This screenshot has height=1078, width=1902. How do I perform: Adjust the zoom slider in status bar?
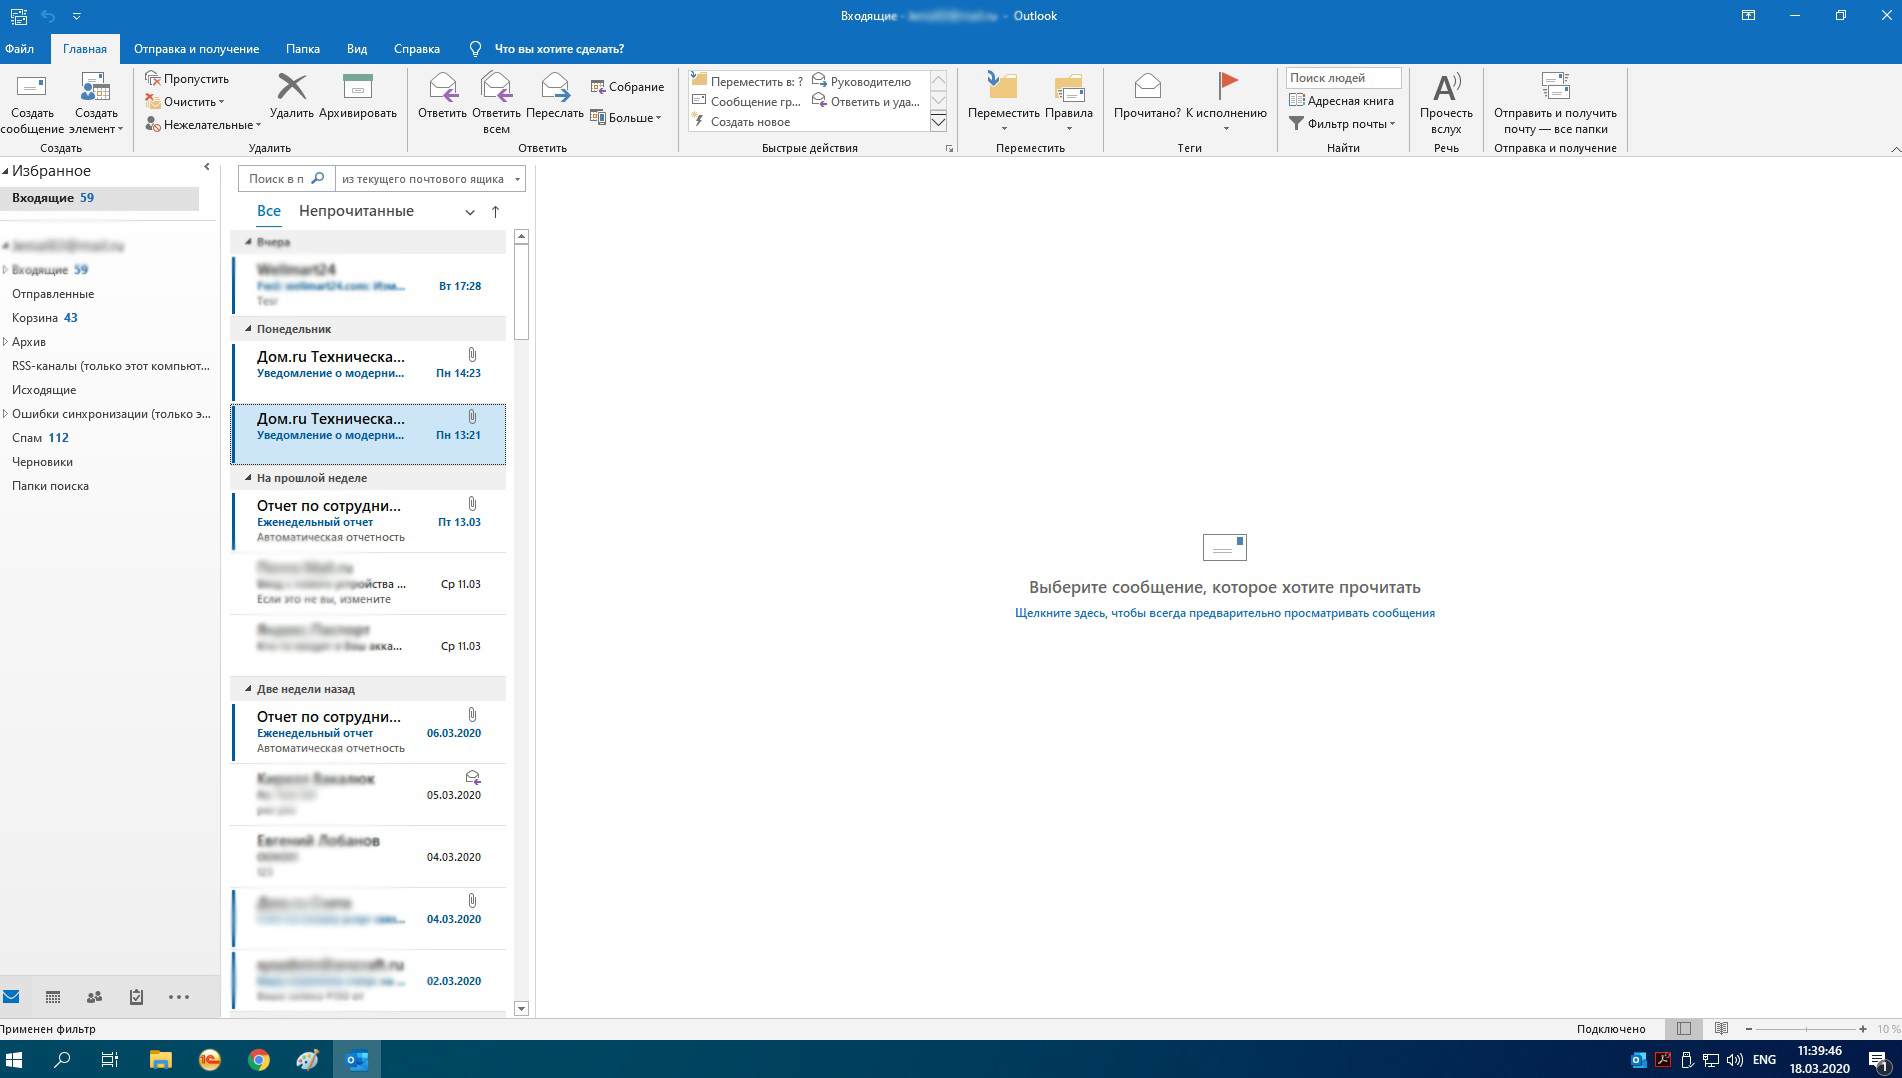1805,1029
